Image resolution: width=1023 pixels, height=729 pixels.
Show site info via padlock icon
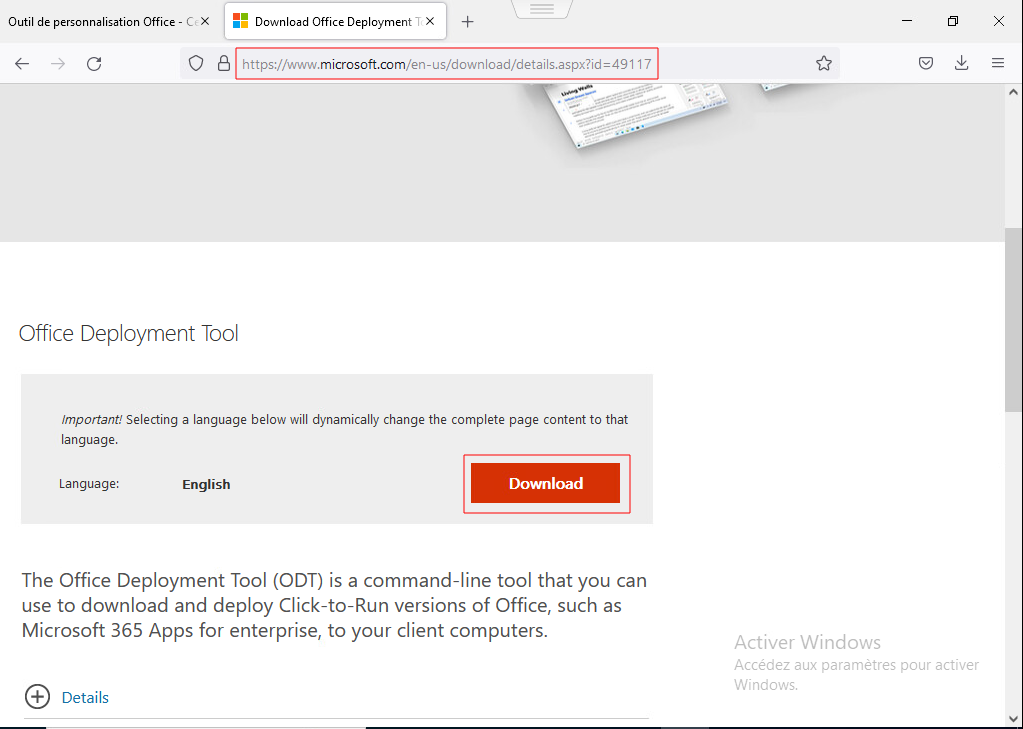[223, 63]
